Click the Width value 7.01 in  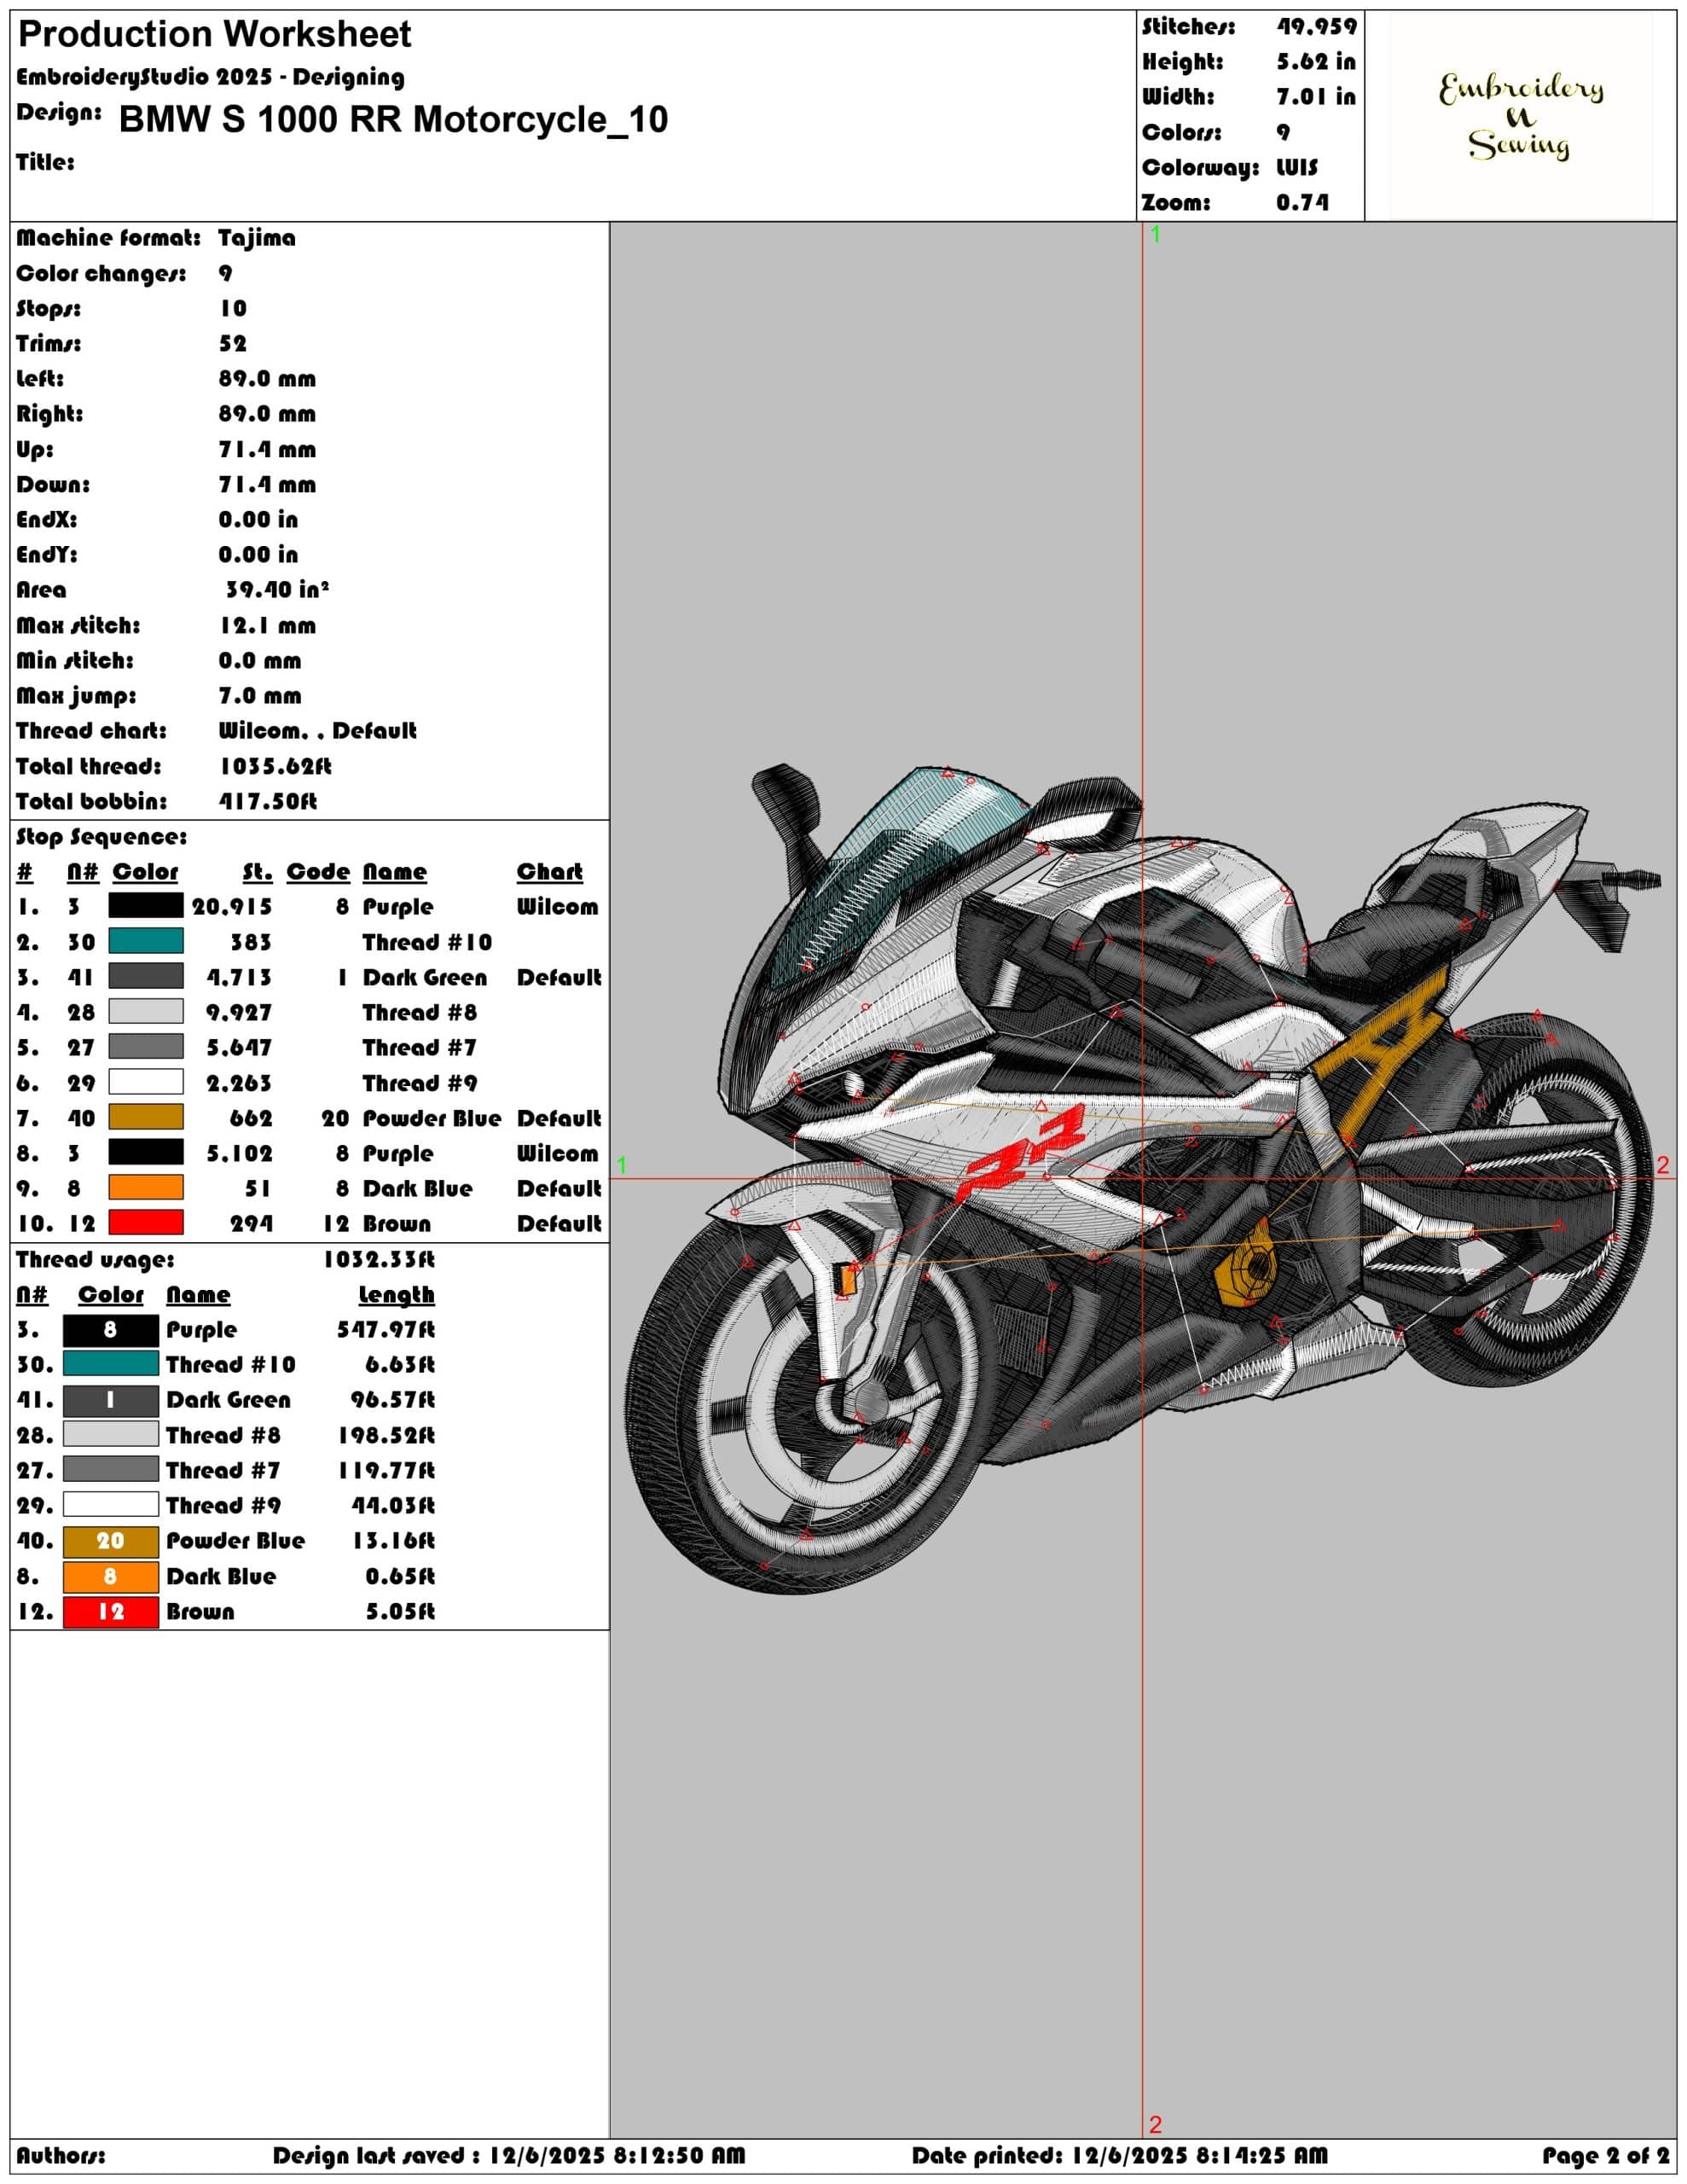(x=1316, y=97)
